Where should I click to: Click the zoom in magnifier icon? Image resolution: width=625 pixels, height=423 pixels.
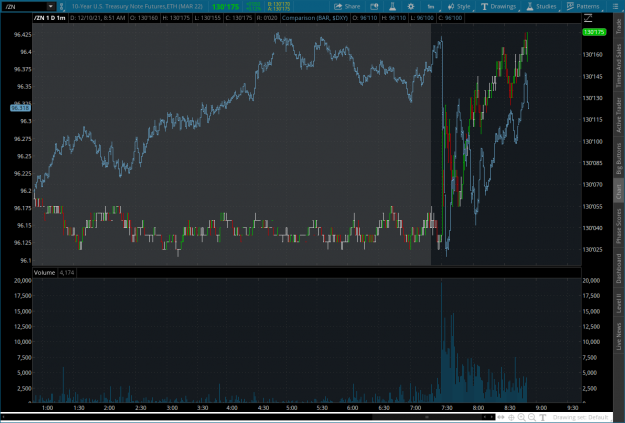[x=521, y=417]
